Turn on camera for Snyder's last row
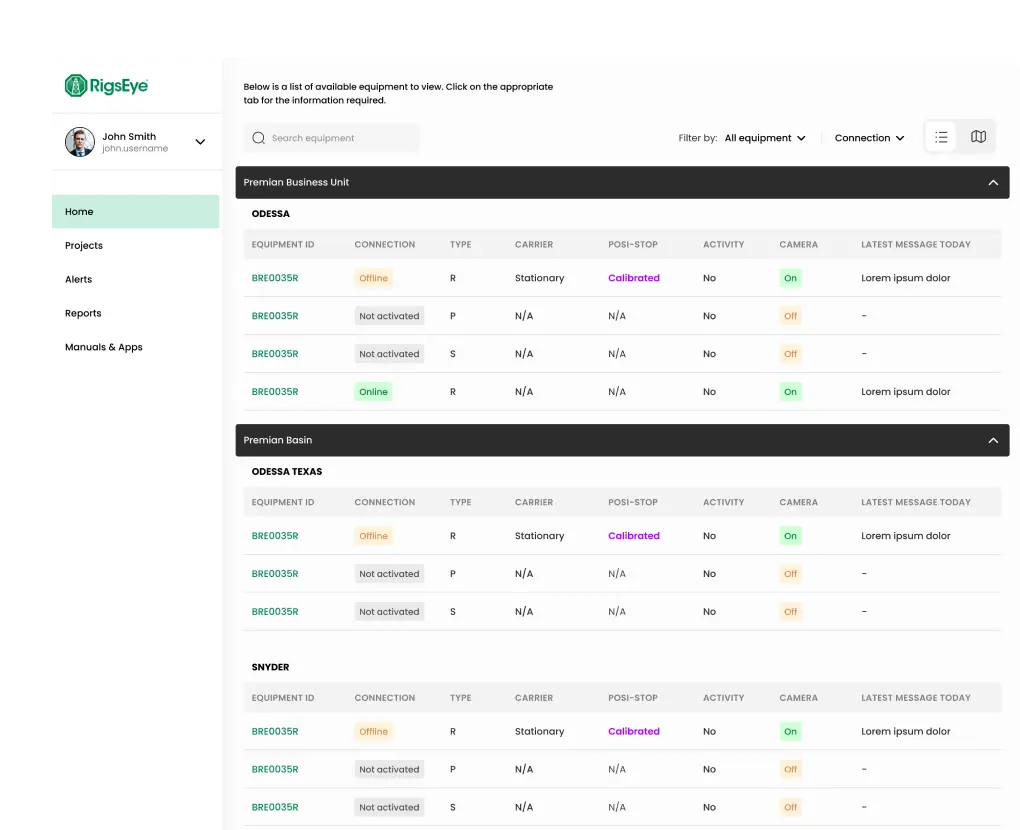1020x830 pixels. (790, 807)
